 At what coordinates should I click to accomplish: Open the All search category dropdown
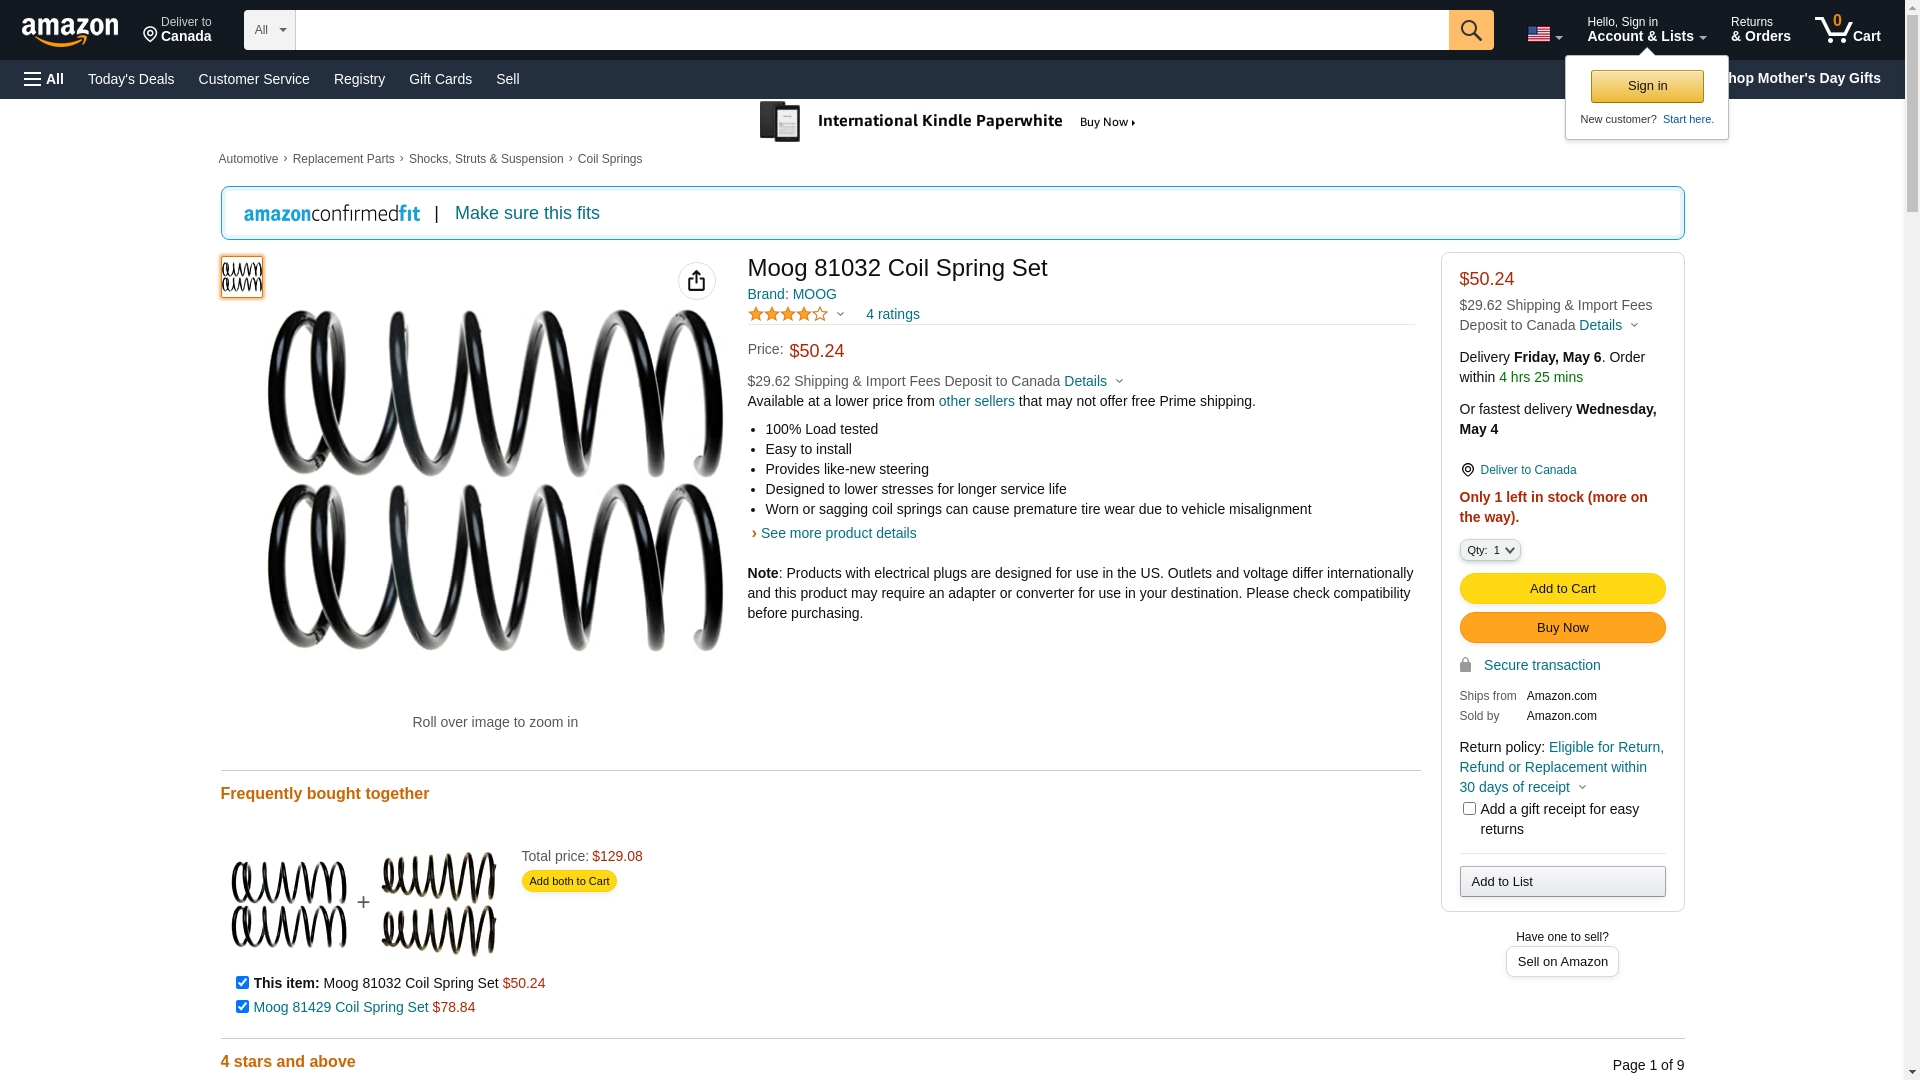pyautogui.click(x=270, y=30)
